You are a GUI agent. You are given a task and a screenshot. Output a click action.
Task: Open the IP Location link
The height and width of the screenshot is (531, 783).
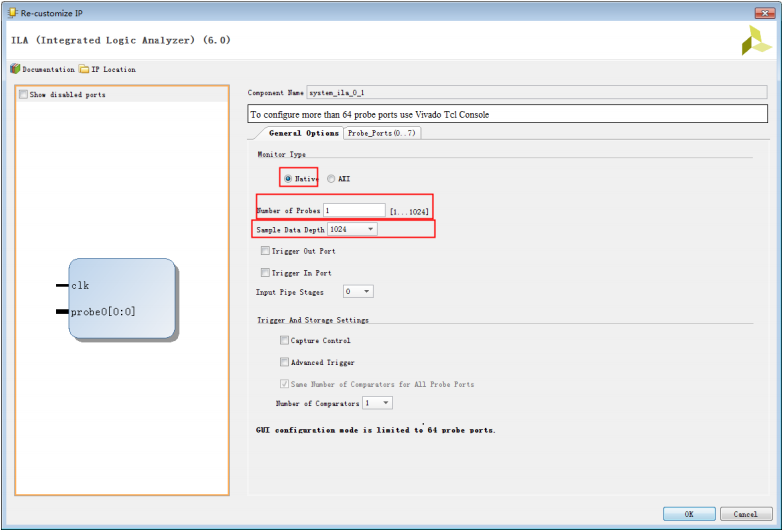[x=113, y=69]
